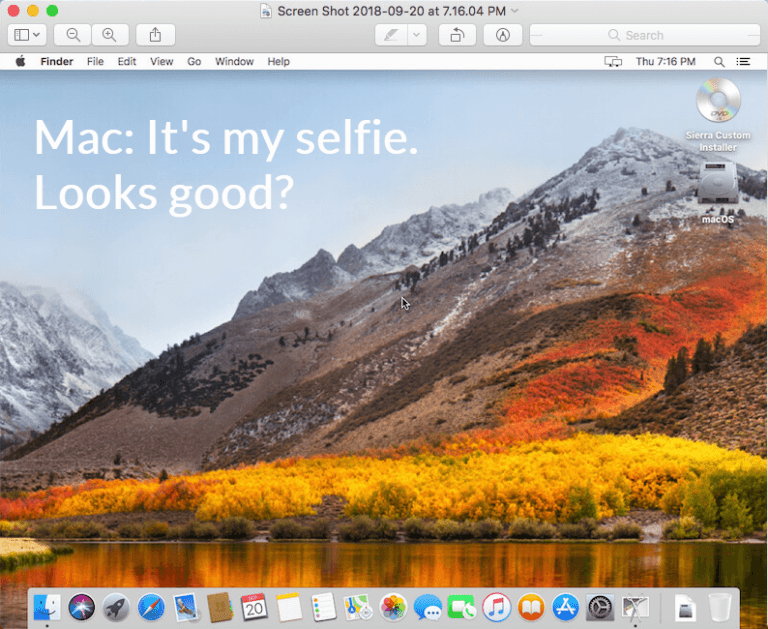Screen dimensions: 768x629
Task: Click the disk image document in the Dock
Action: pos(685,607)
